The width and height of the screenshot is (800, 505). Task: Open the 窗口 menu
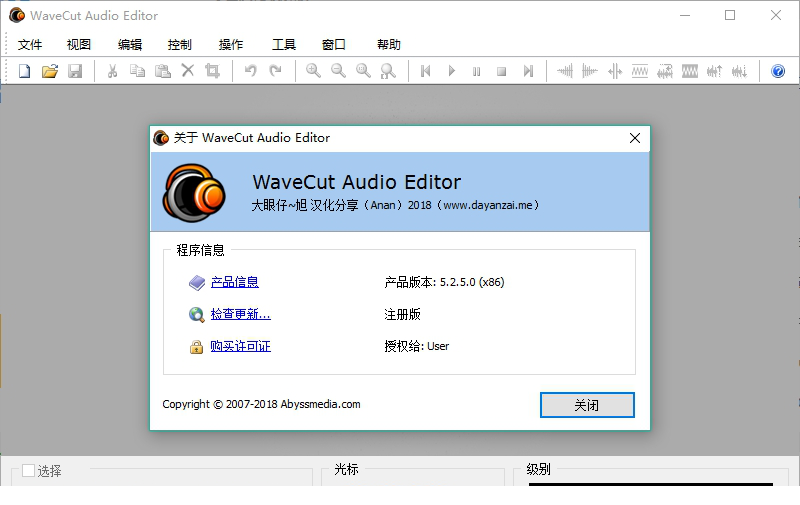[x=334, y=45]
